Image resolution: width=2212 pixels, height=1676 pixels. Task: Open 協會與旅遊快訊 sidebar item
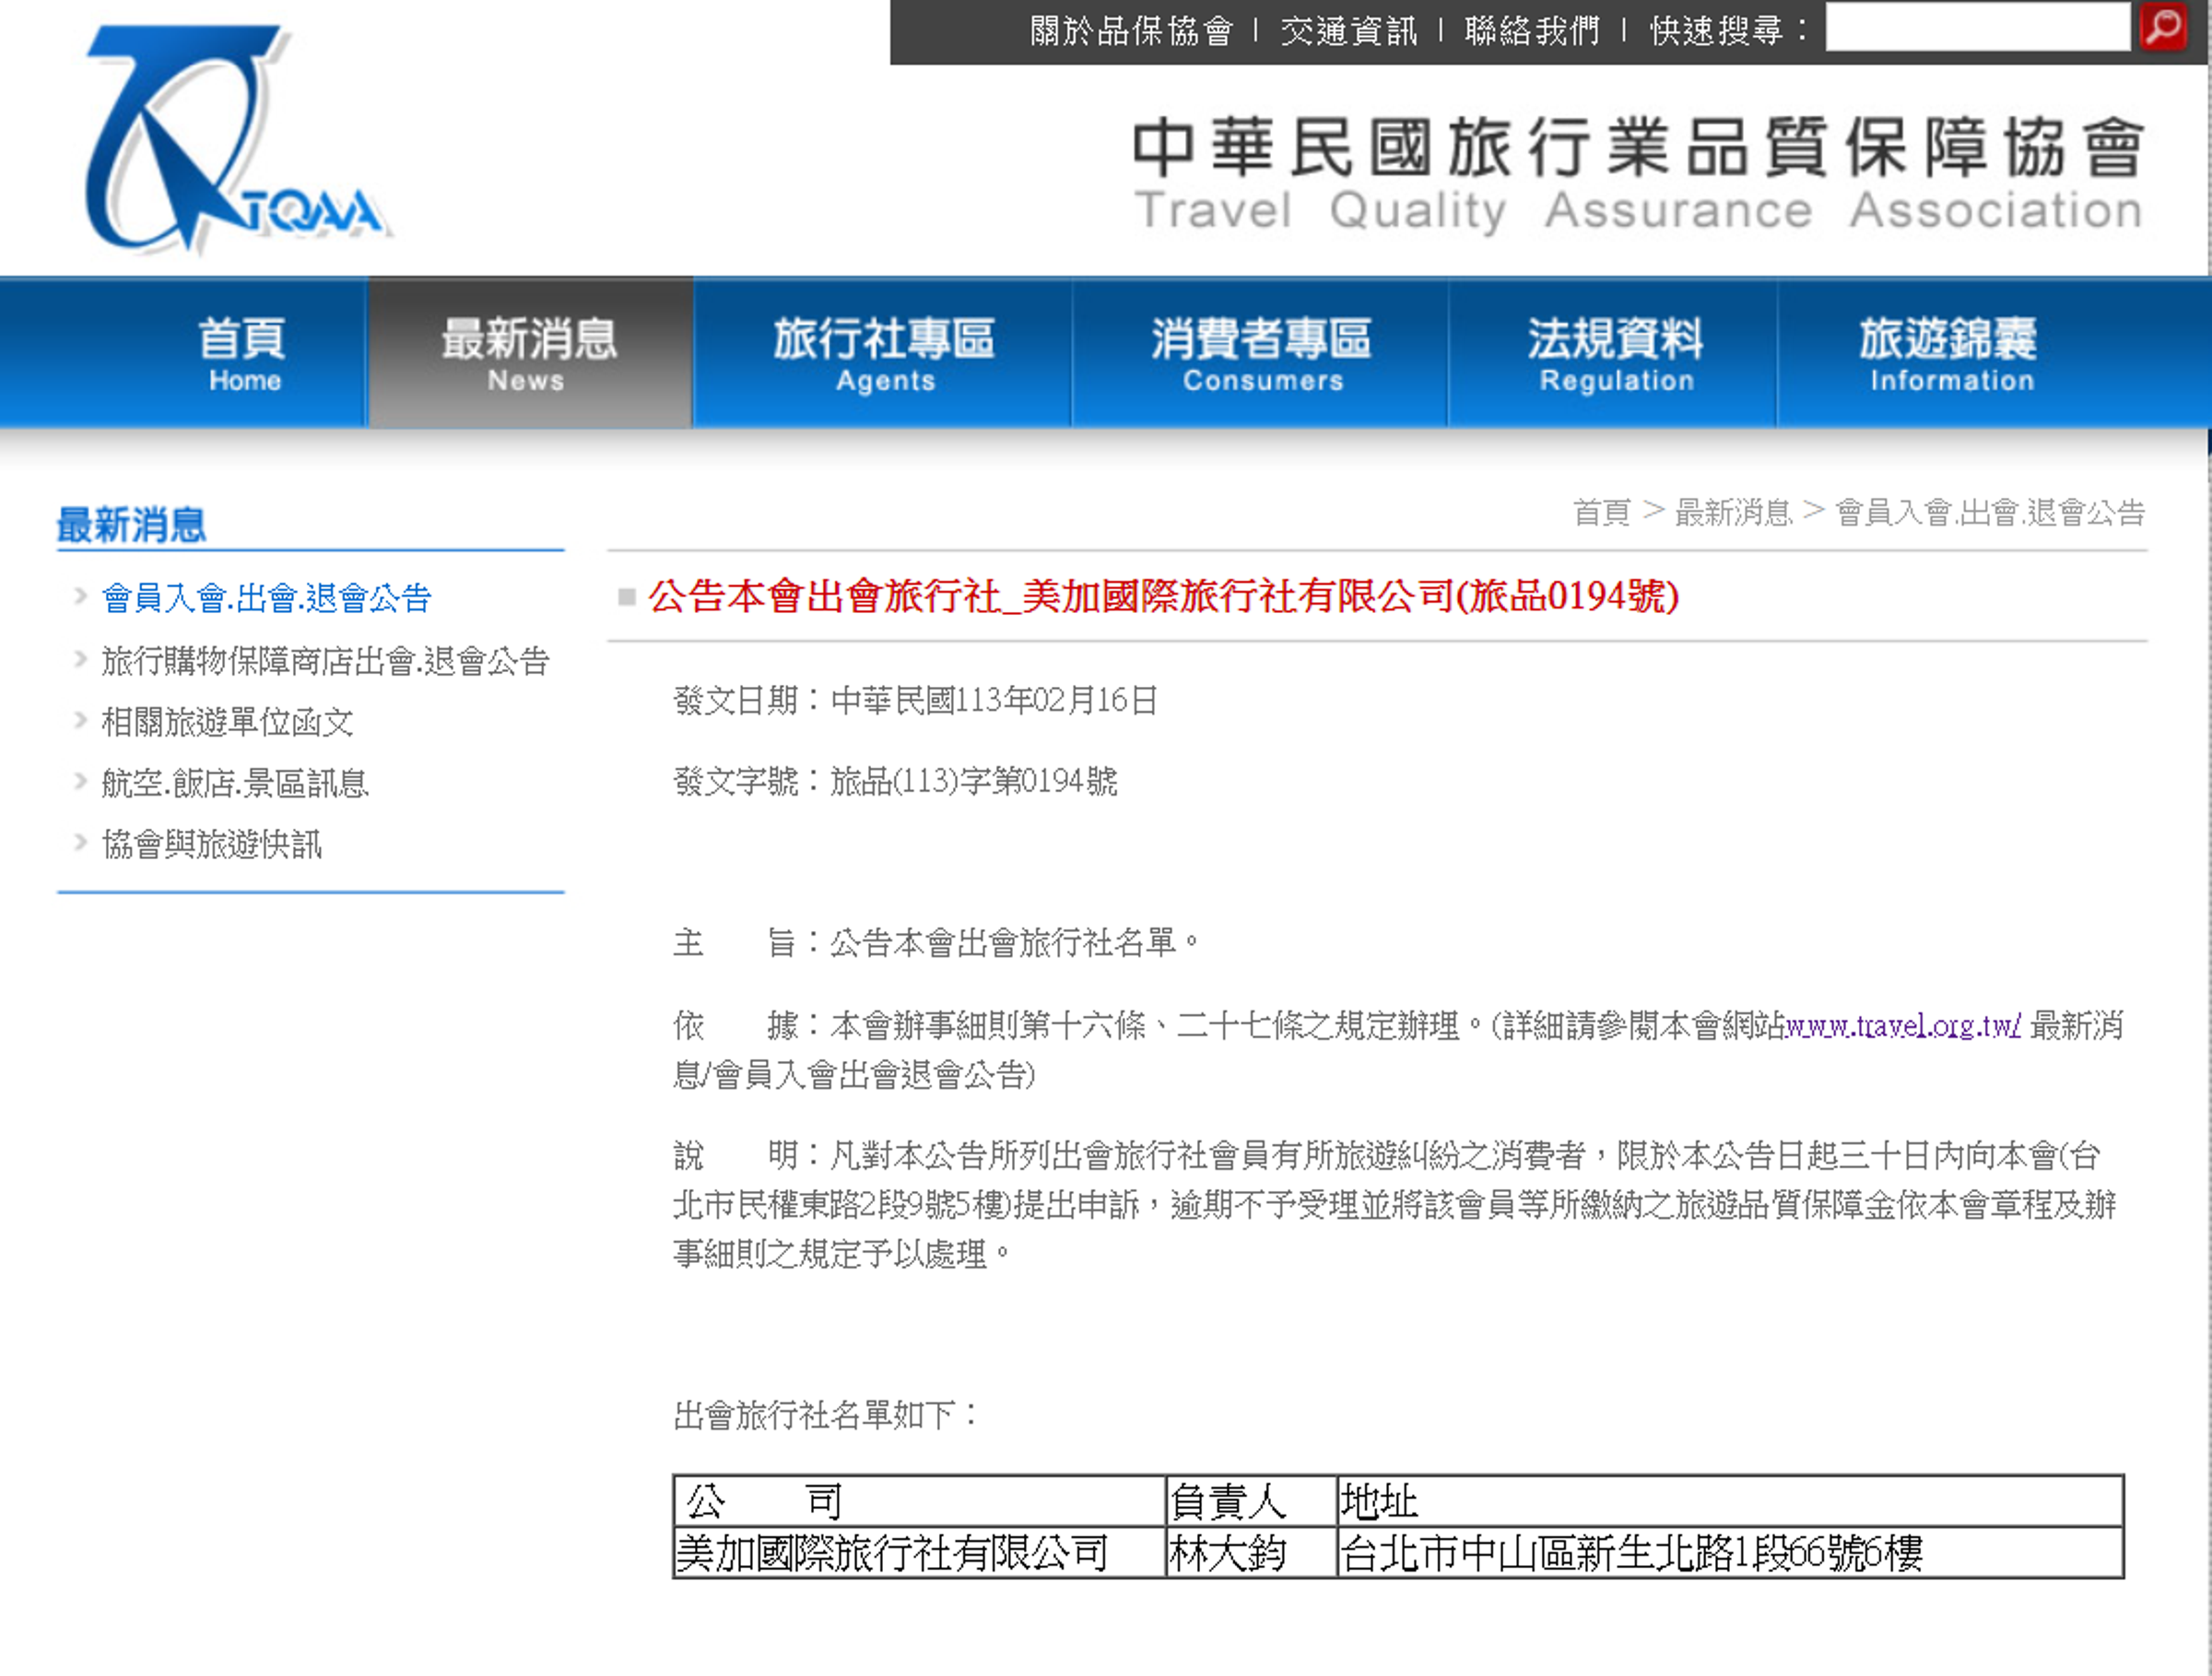211,844
